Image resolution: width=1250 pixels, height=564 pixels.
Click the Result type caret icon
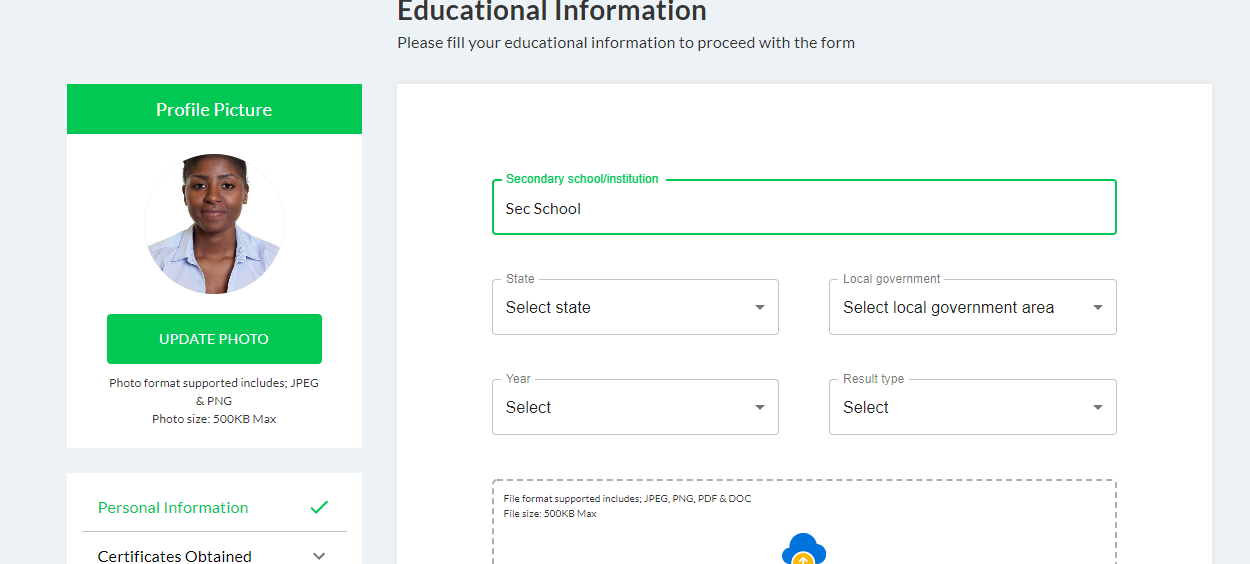coord(1097,407)
